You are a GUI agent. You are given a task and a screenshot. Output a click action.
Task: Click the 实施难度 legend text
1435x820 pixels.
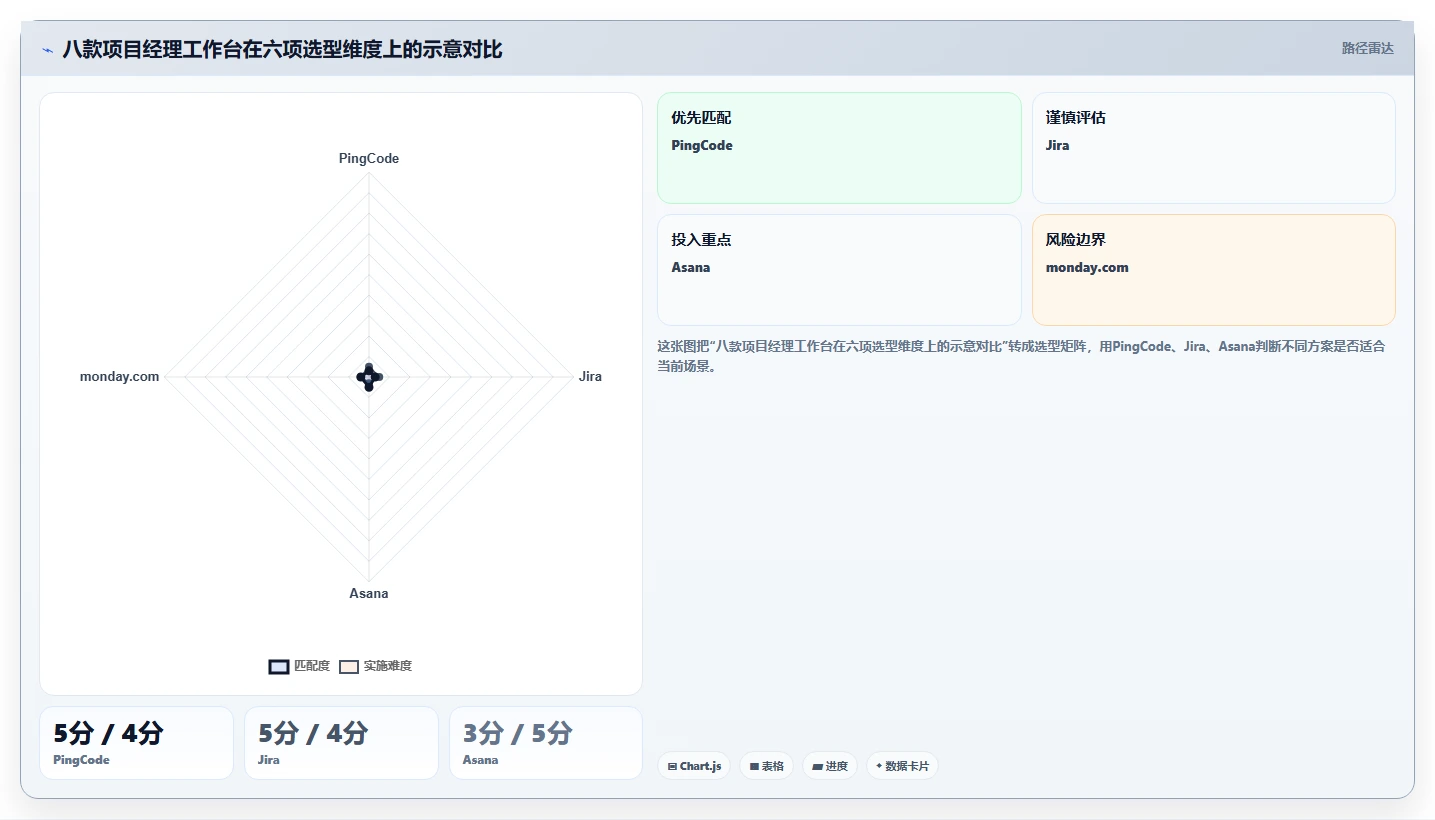coord(388,666)
